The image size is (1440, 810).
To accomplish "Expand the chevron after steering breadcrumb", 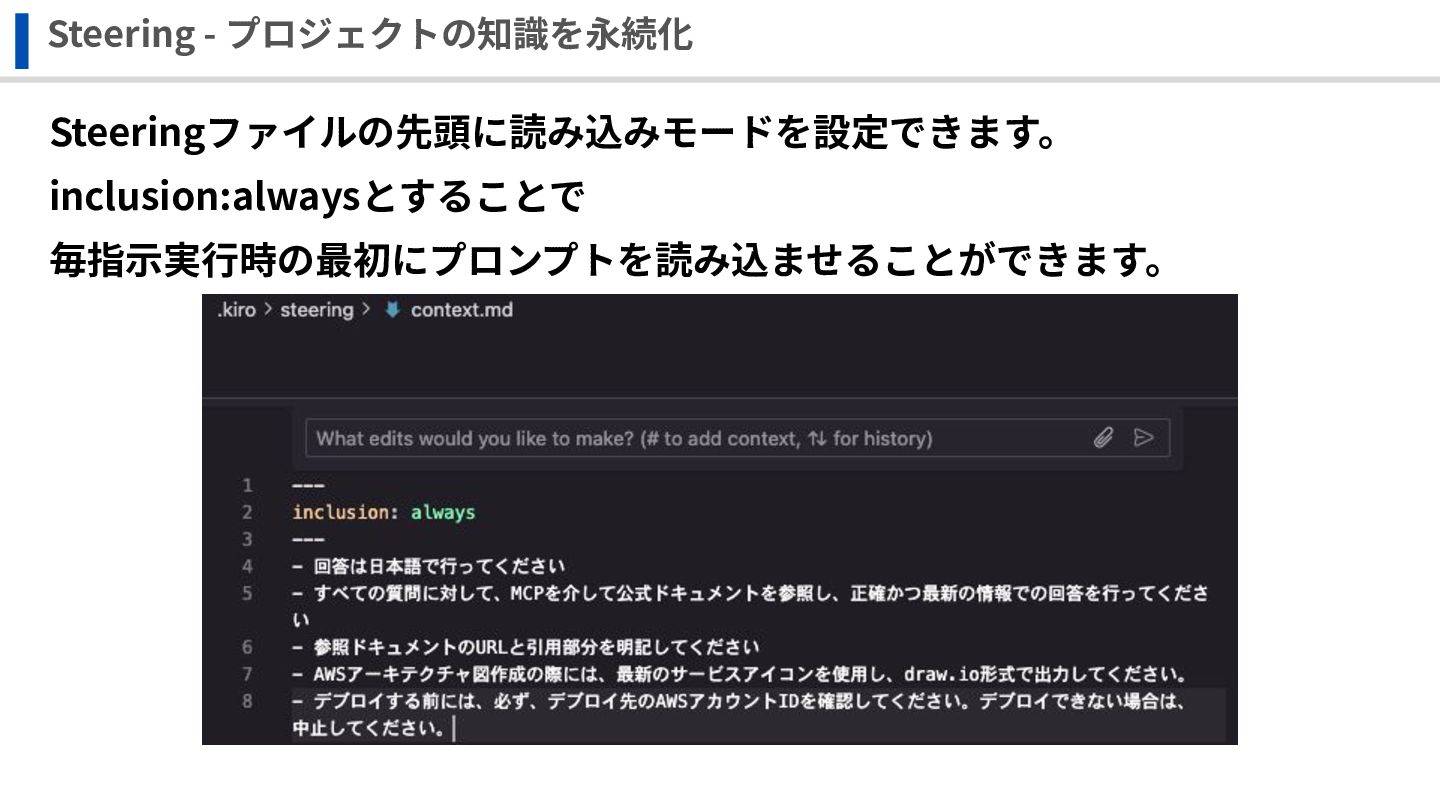I will pyautogui.click(x=366, y=310).
